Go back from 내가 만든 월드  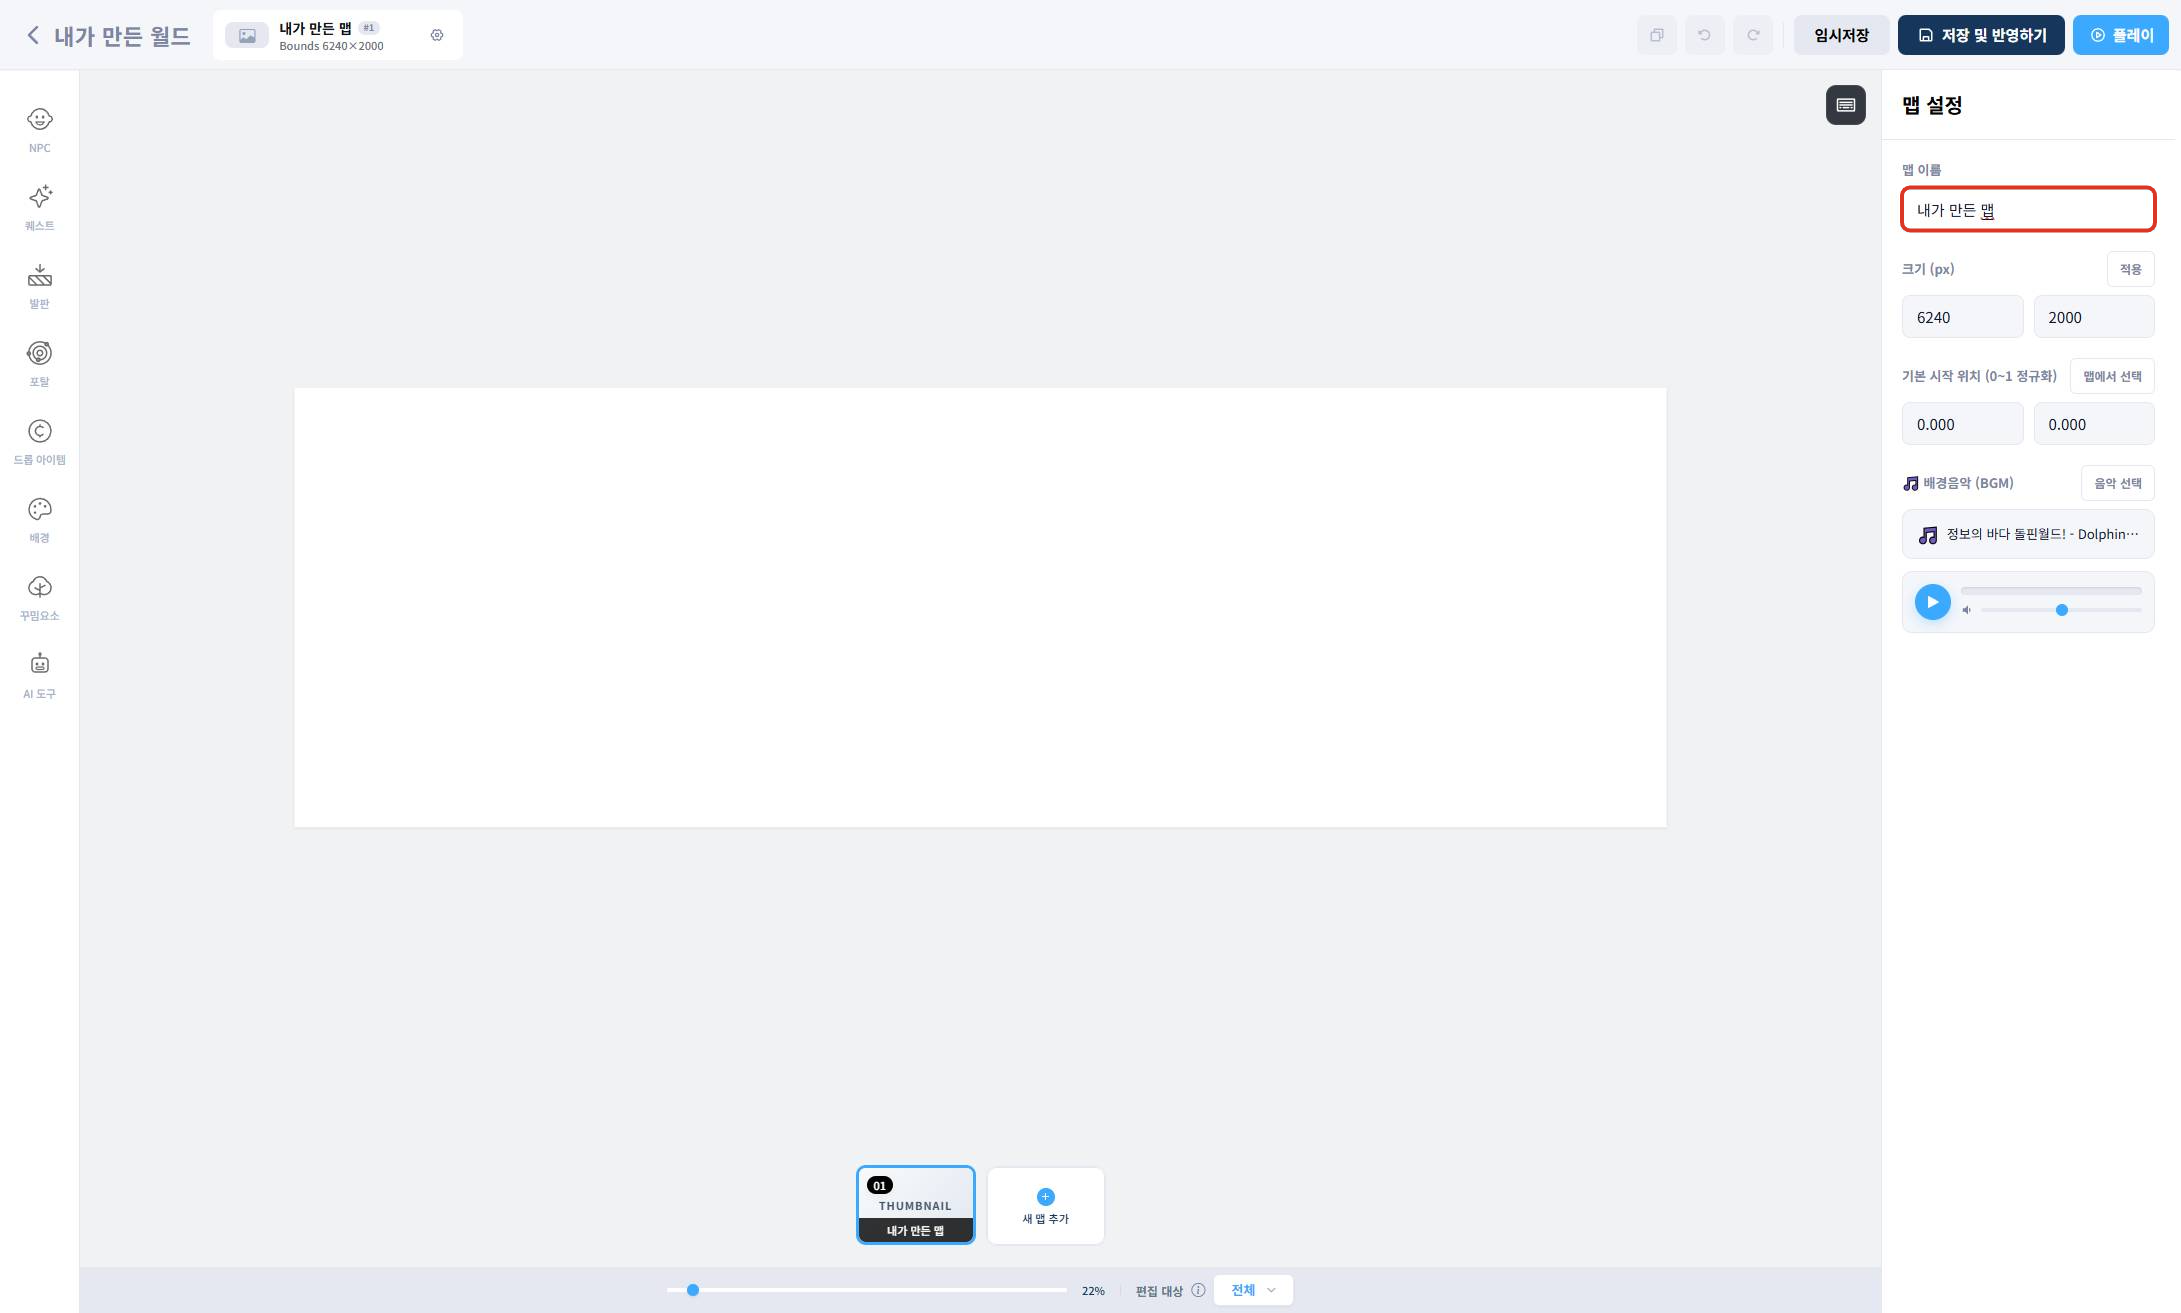pyautogui.click(x=33, y=35)
